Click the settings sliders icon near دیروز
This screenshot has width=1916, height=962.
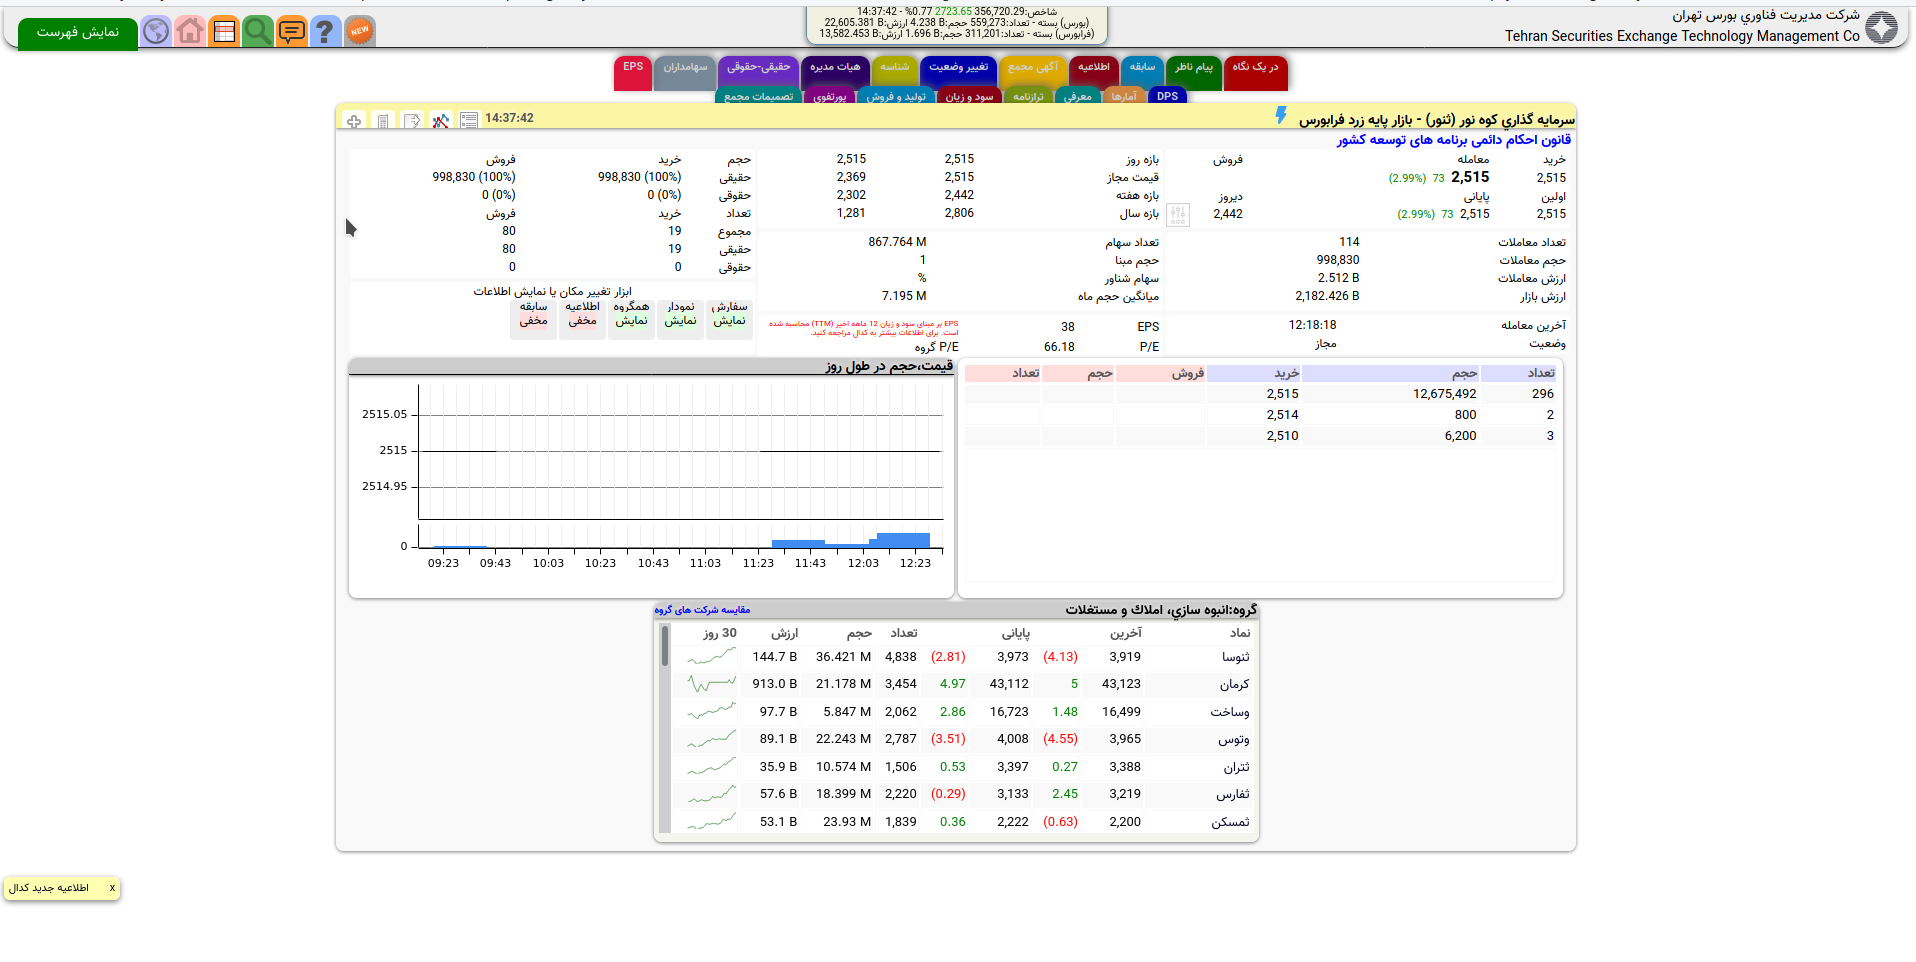(1178, 214)
